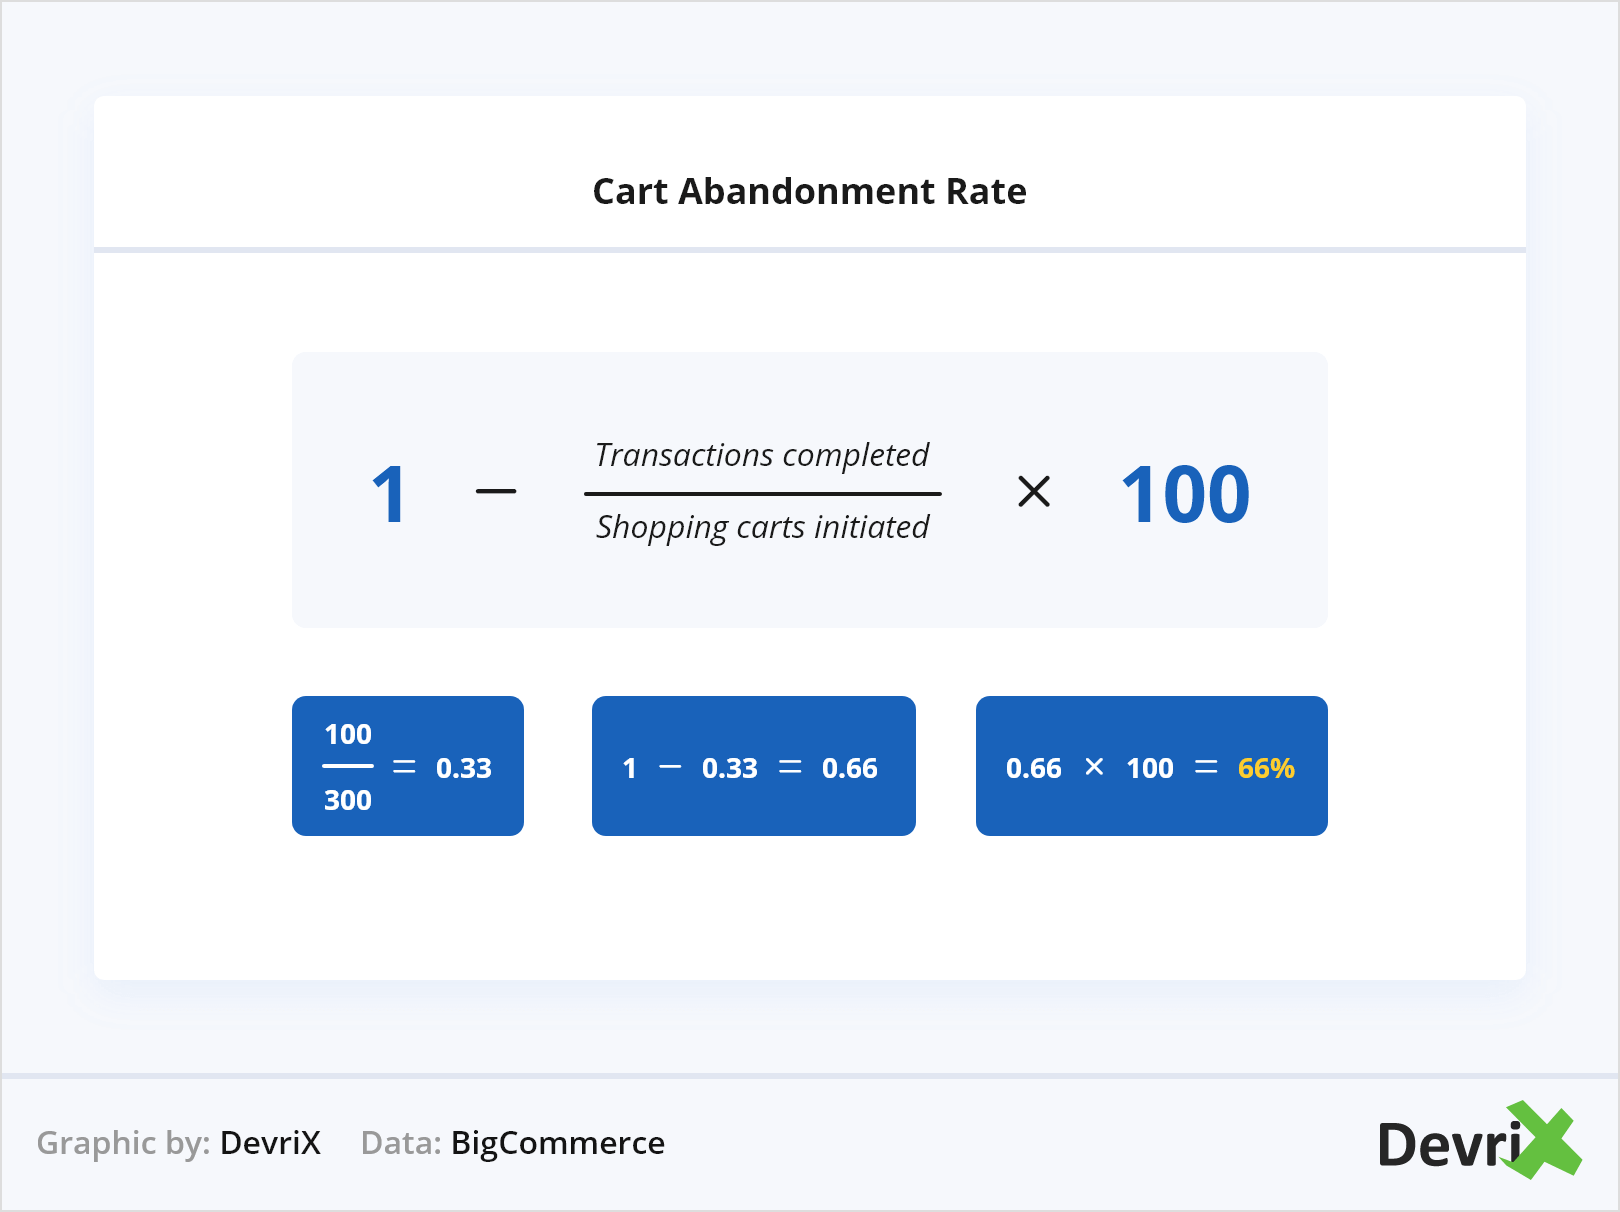
Task: Click the 300 denominator in first blue box
Action: (x=348, y=800)
